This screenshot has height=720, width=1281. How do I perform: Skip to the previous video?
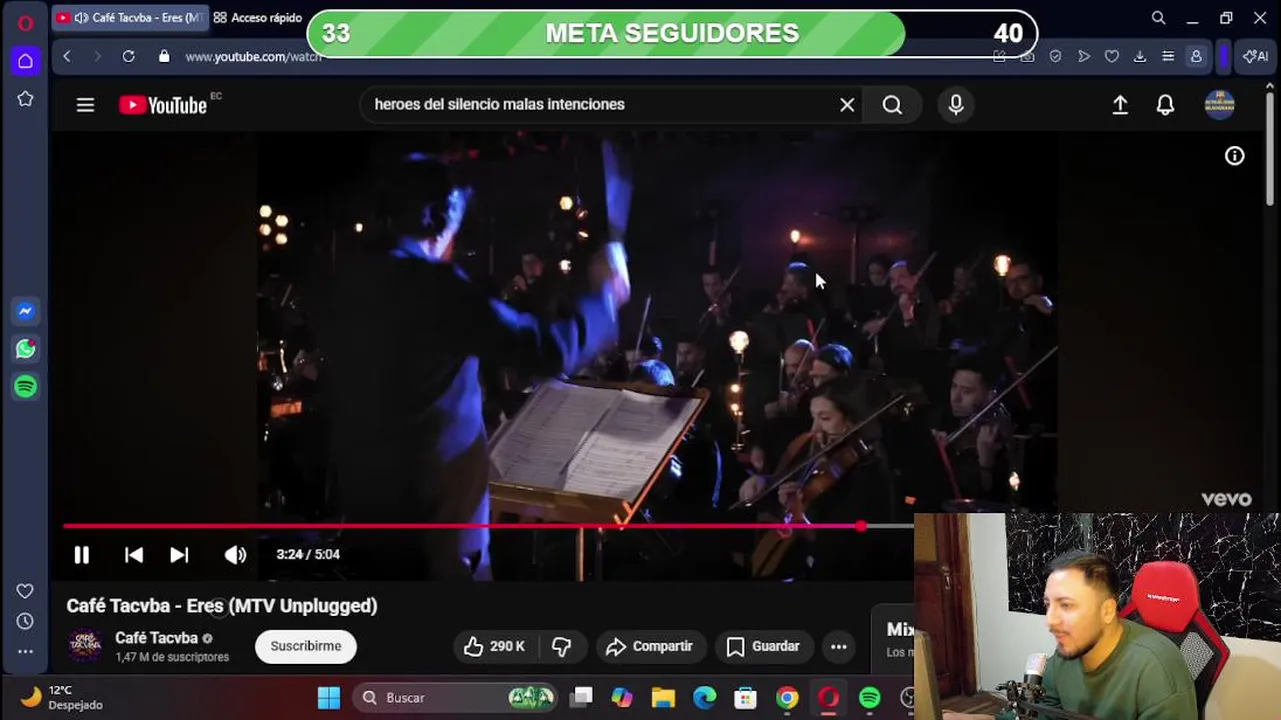click(133, 554)
